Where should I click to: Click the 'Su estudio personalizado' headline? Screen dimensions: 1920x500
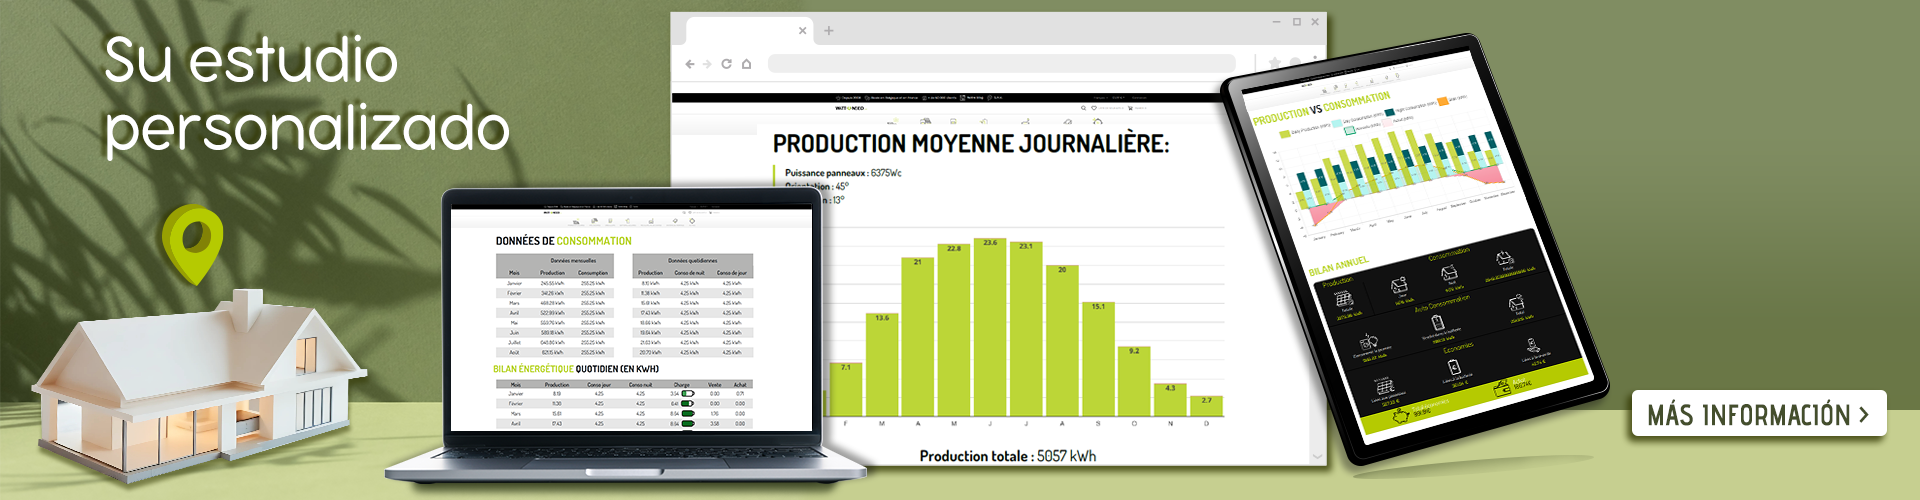306,95
